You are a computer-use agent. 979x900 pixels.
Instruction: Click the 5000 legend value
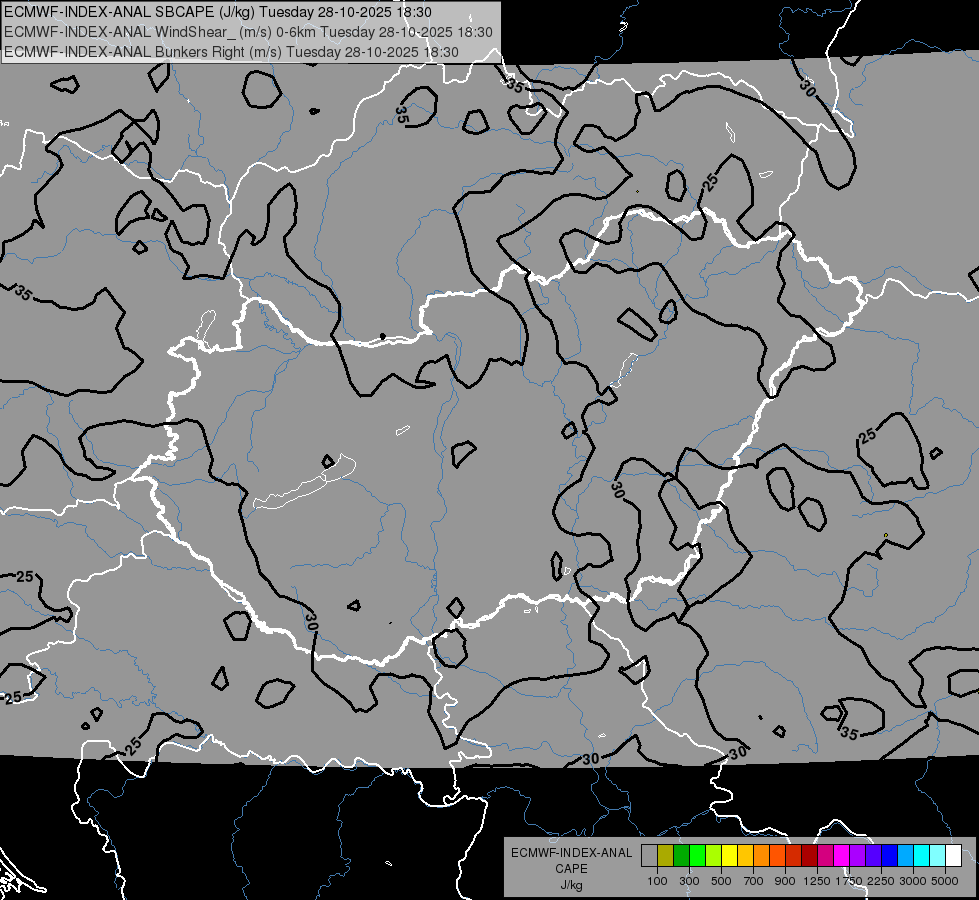pyautogui.click(x=945, y=881)
